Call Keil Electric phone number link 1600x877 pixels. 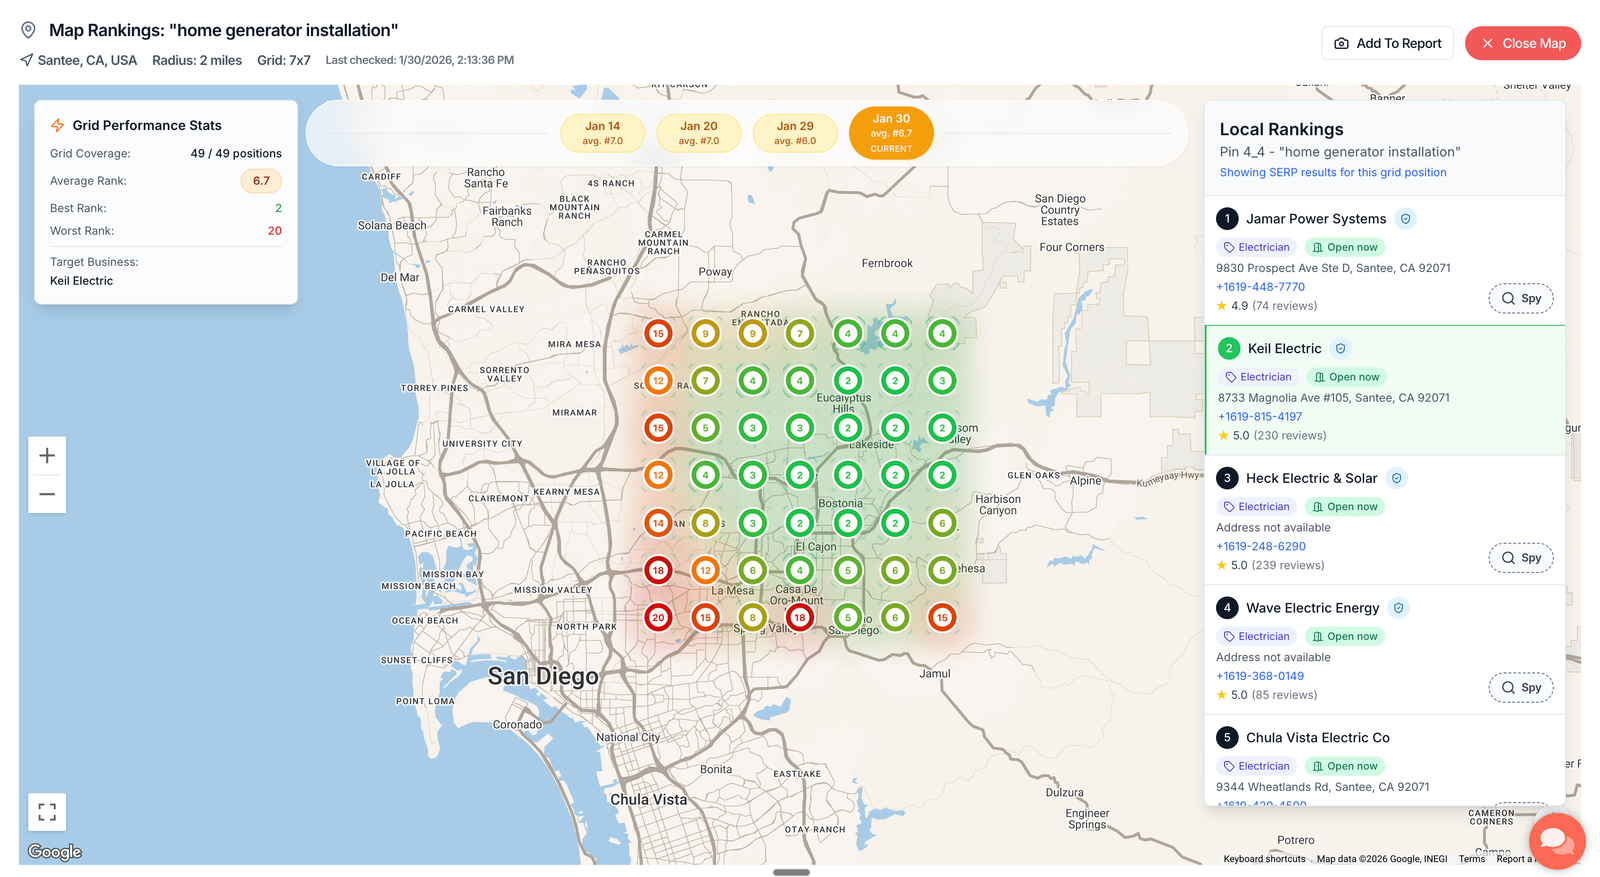pos(1260,417)
